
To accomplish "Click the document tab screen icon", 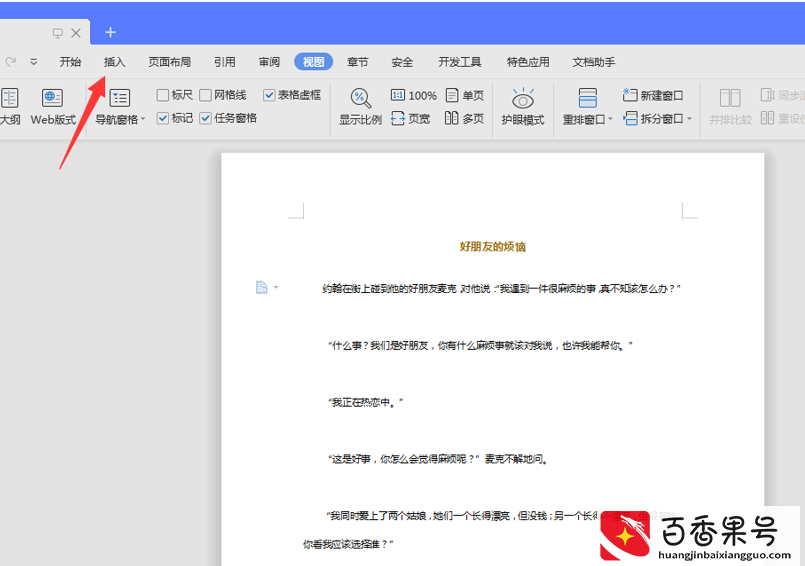I will click(x=58, y=33).
